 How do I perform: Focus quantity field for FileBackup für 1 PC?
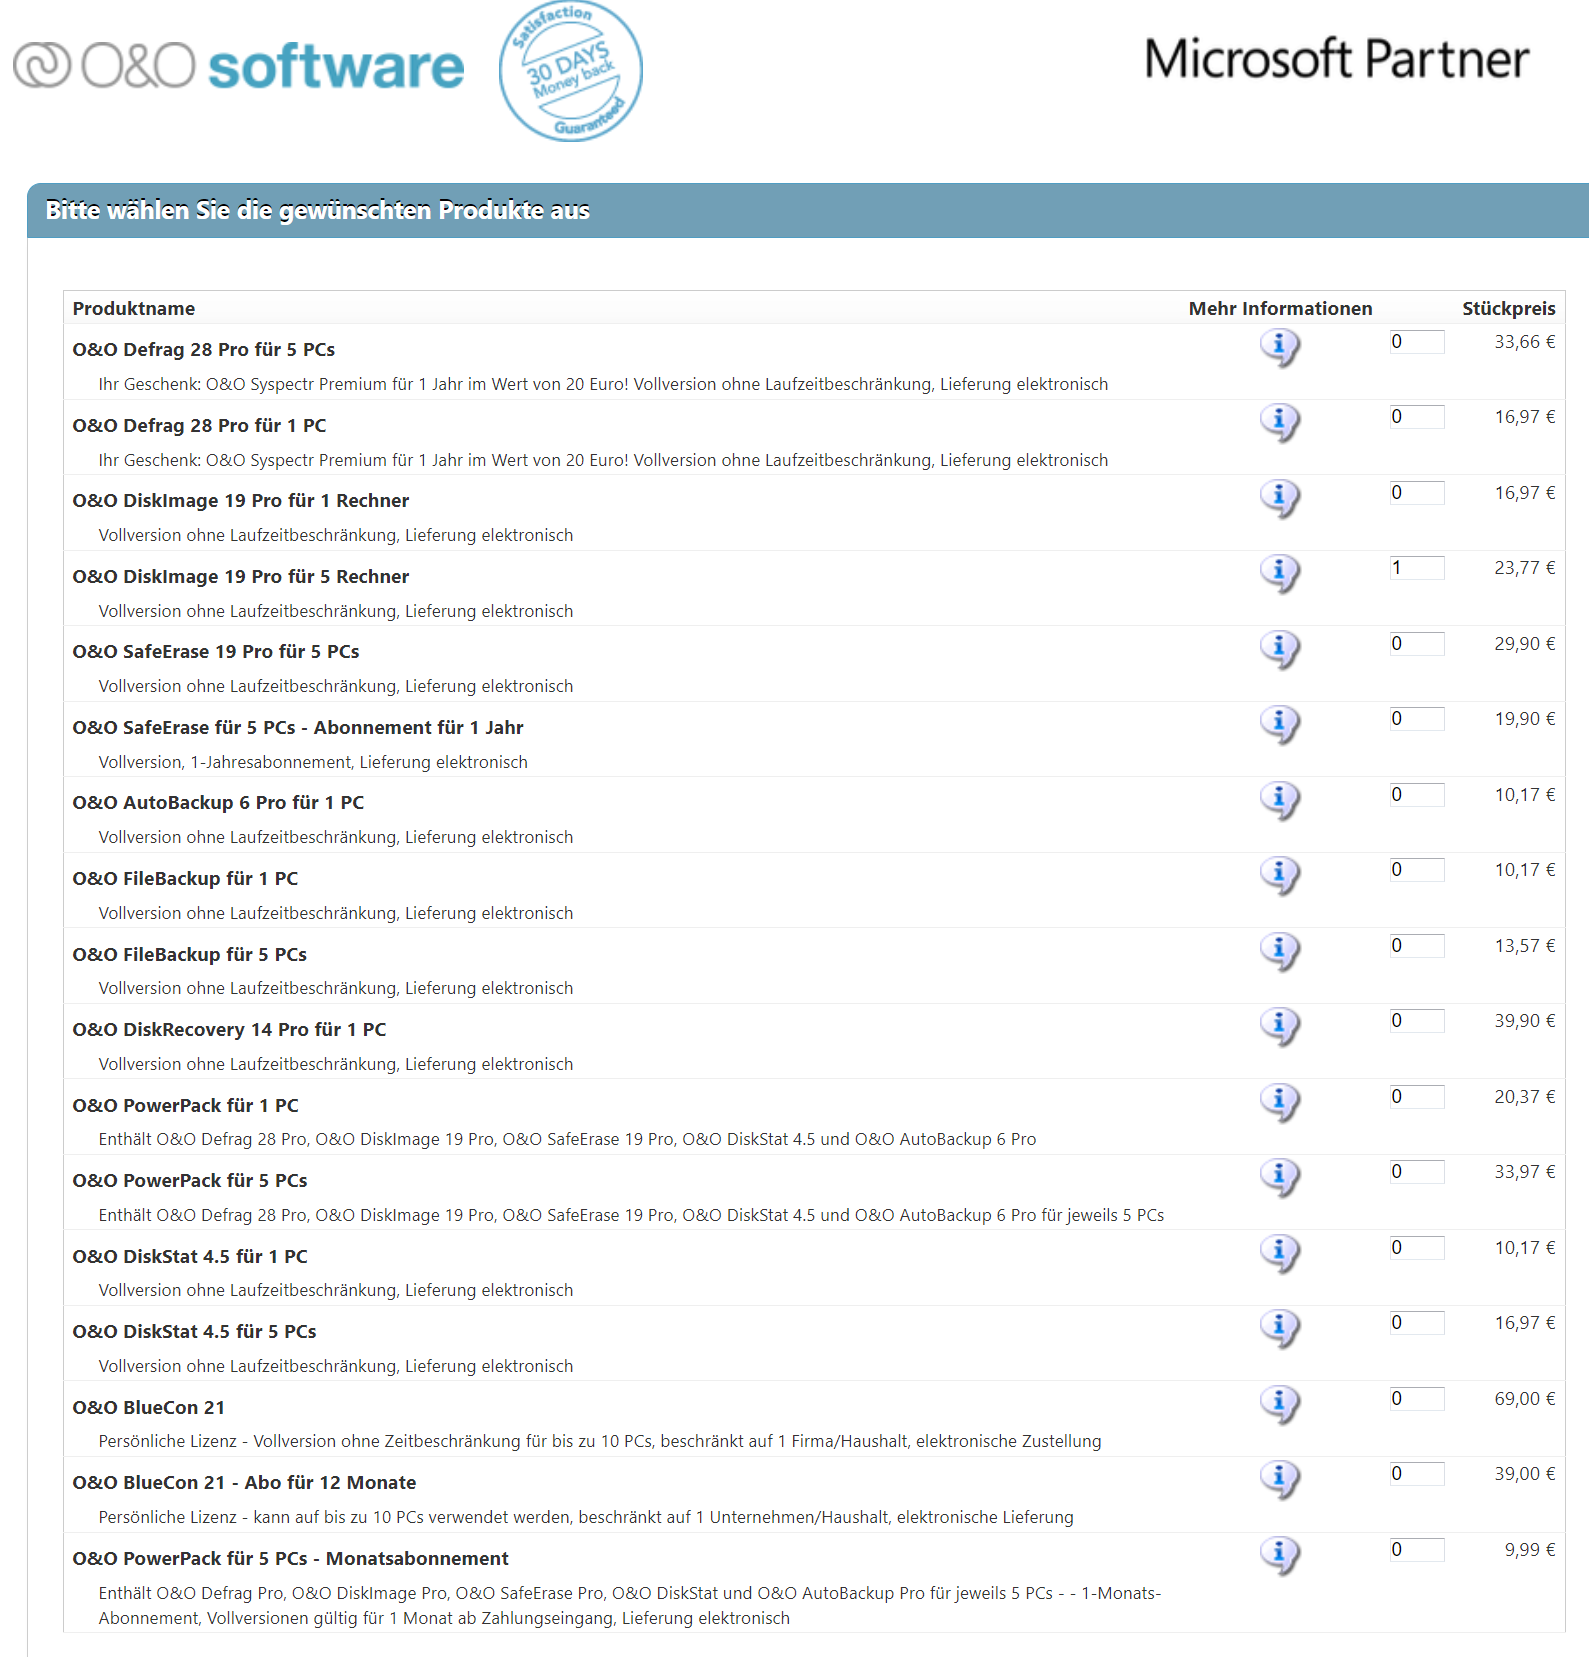(1417, 870)
